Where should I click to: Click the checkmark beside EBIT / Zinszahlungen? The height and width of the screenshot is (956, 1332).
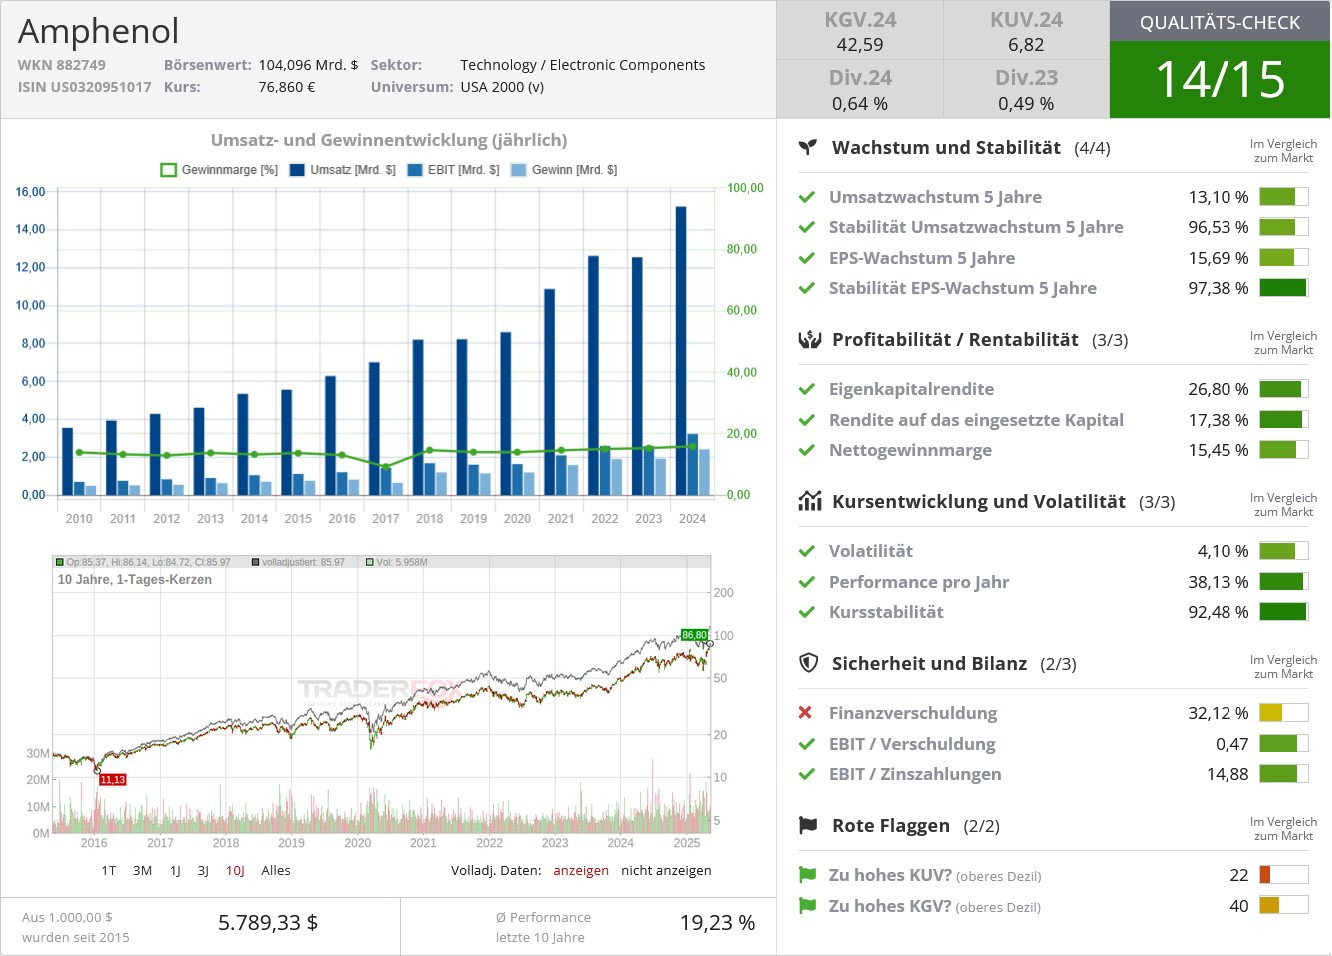pos(807,774)
